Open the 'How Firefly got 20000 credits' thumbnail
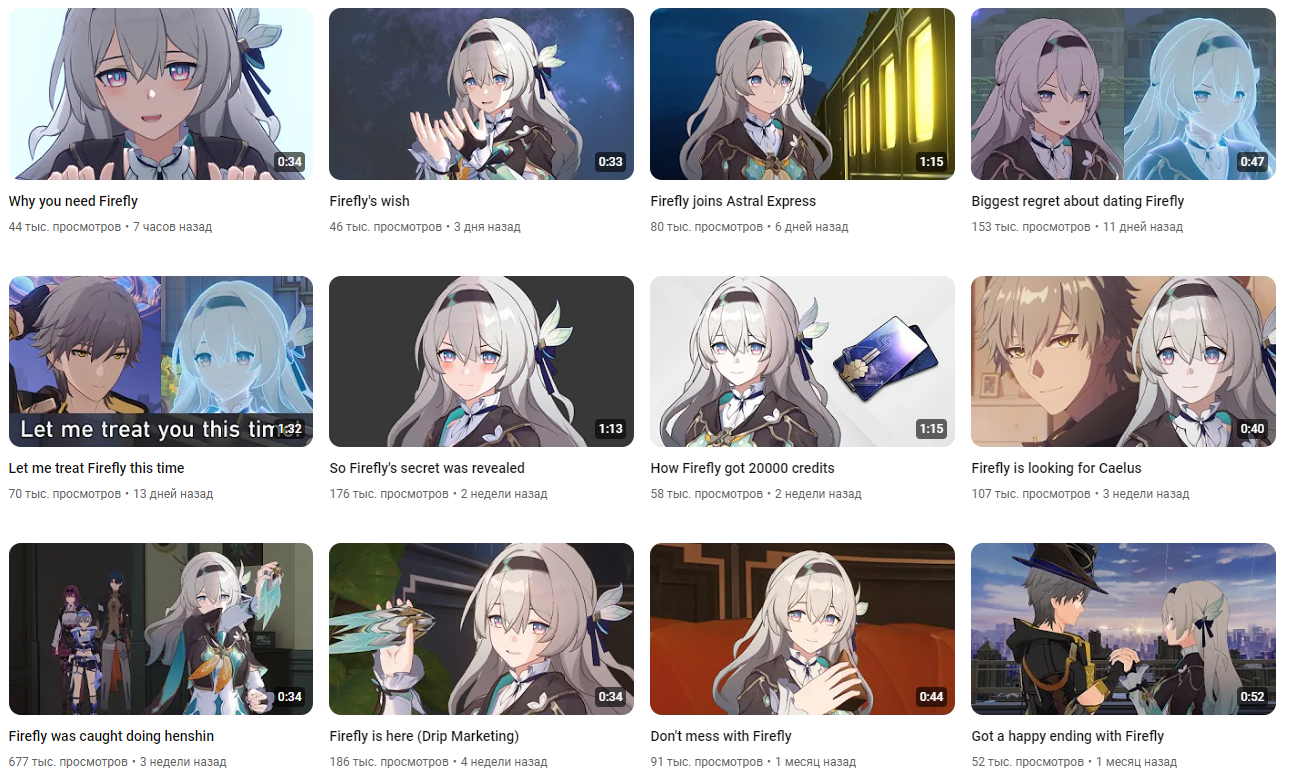Image resolution: width=1289 pixels, height=776 pixels. [x=802, y=361]
